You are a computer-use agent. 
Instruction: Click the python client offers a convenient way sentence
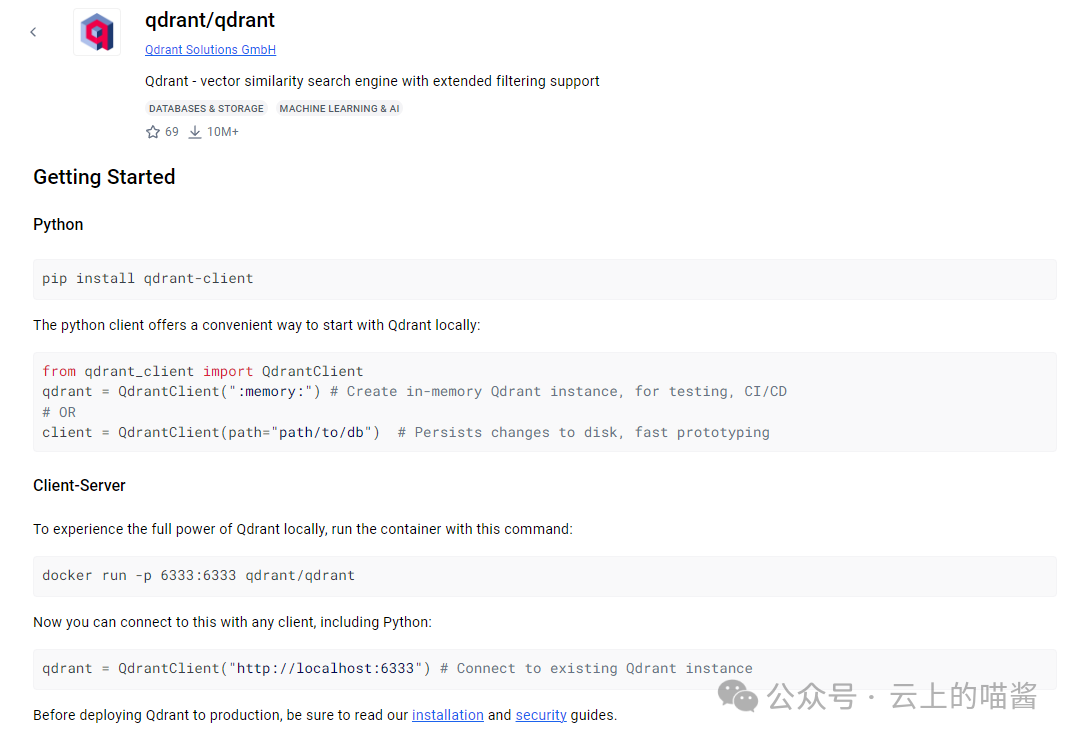pyautogui.click(x=257, y=325)
